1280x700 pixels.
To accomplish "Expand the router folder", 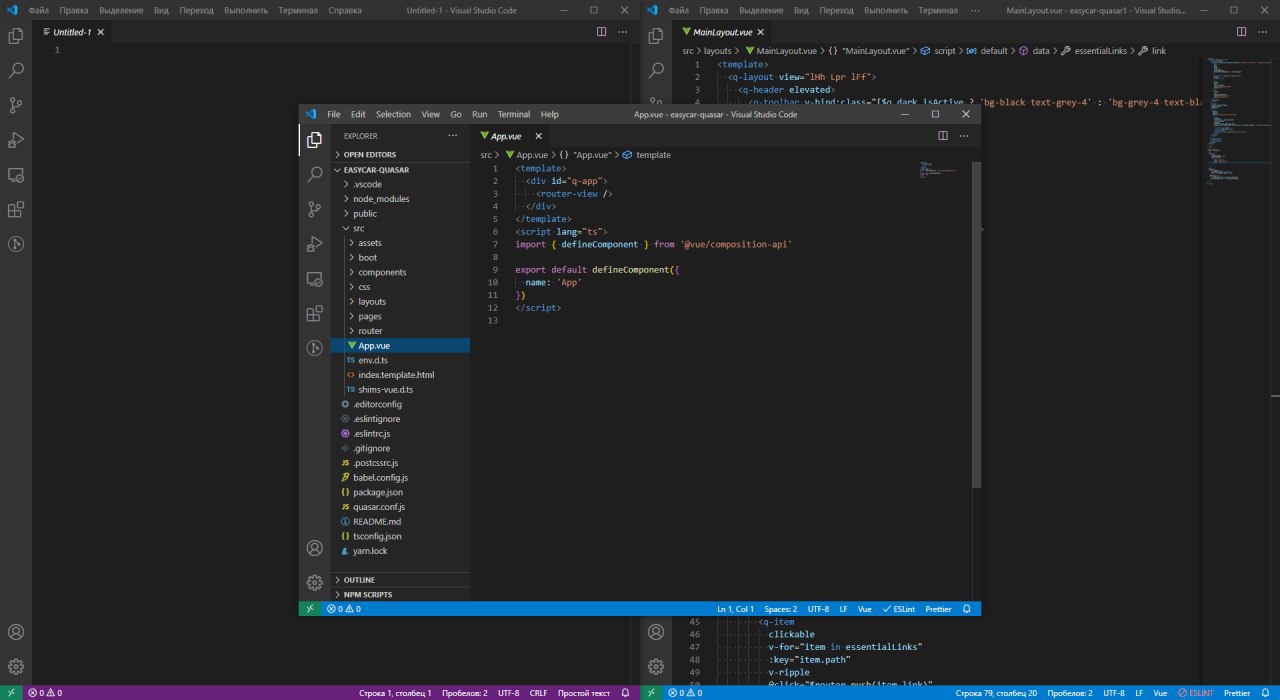I will coord(400,330).
